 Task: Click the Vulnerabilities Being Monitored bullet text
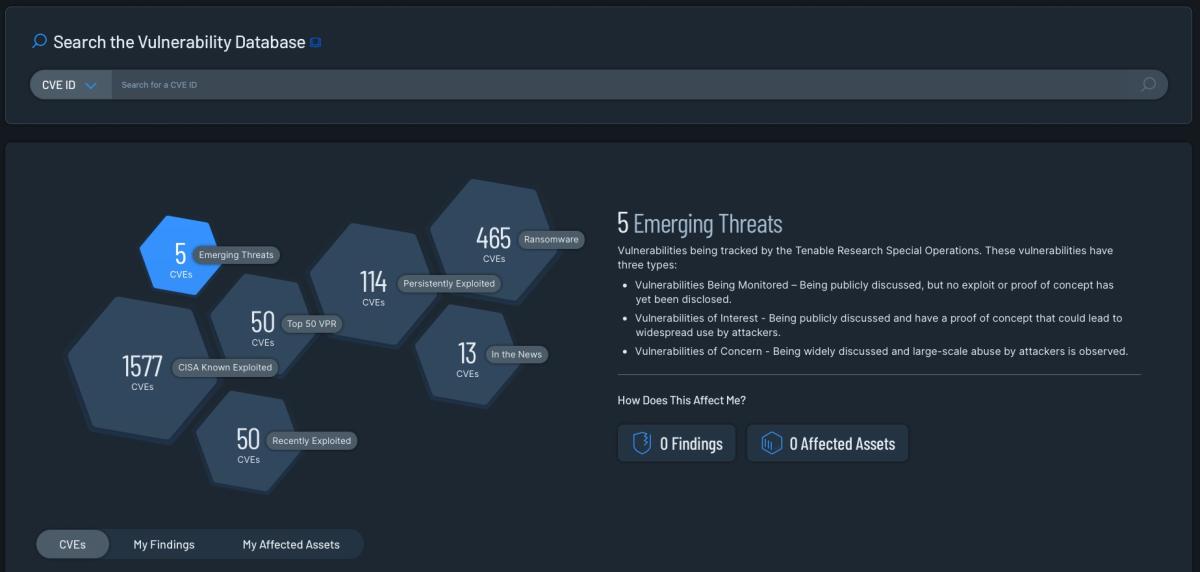874,292
